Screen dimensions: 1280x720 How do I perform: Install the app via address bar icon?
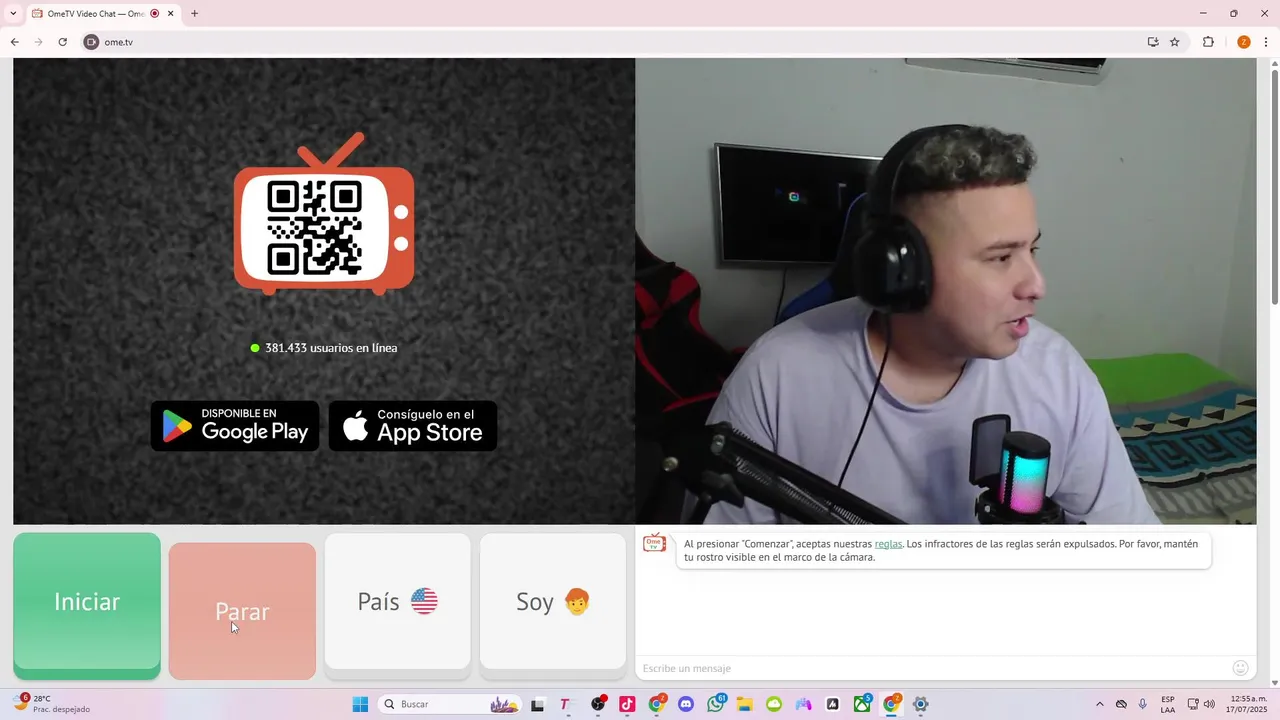click(1153, 42)
